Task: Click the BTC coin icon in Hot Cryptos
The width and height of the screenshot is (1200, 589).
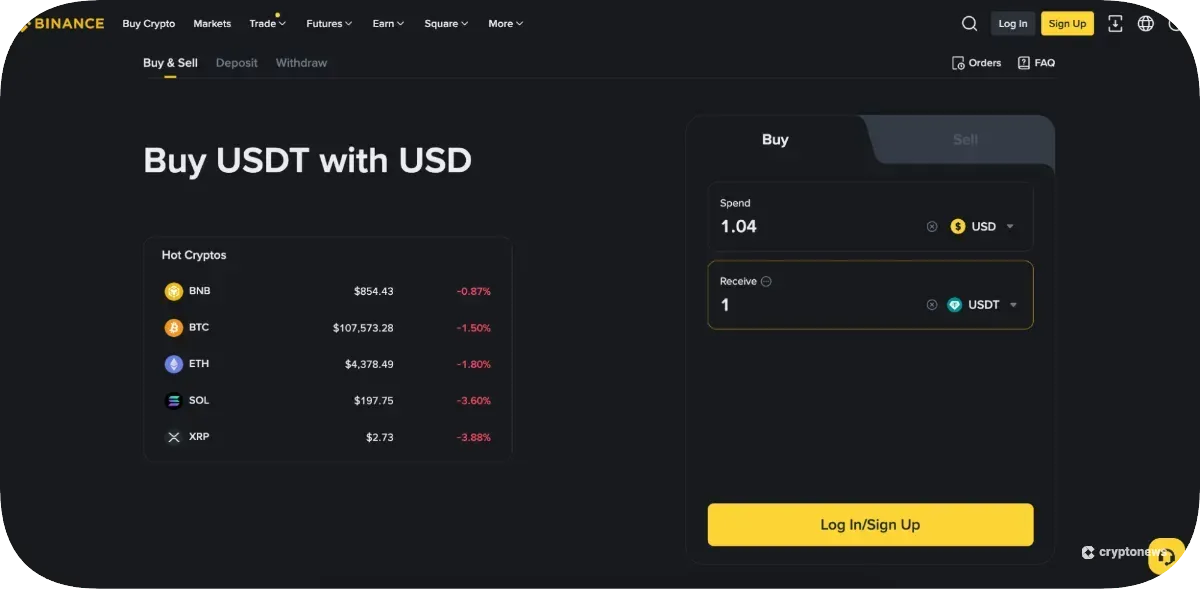Action: click(x=173, y=327)
